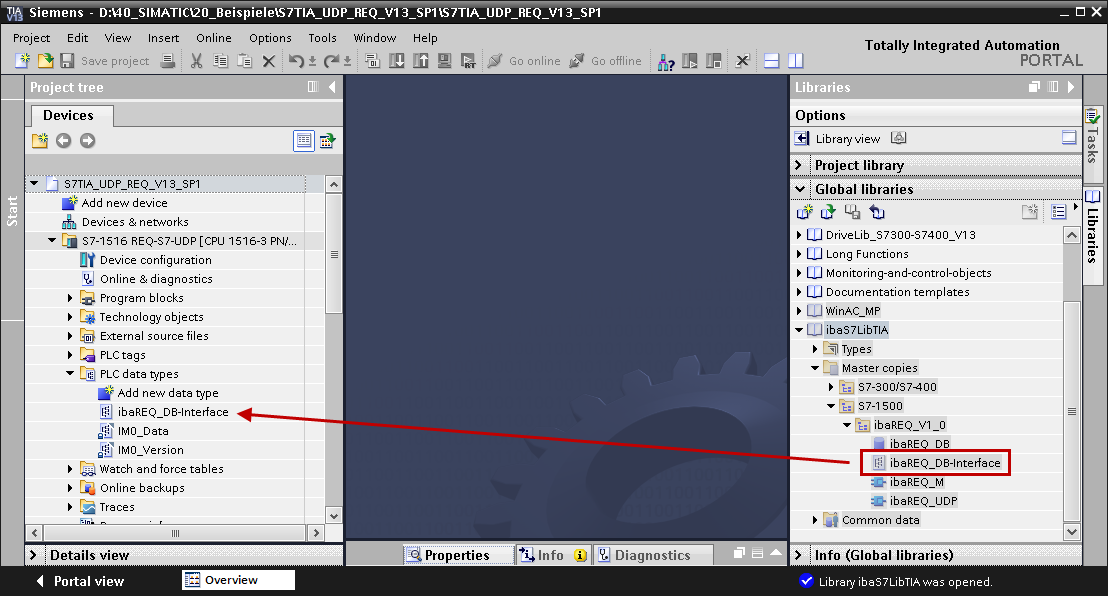Click the Accessible devices icon
The image size is (1108, 596).
pyautogui.click(x=666, y=62)
